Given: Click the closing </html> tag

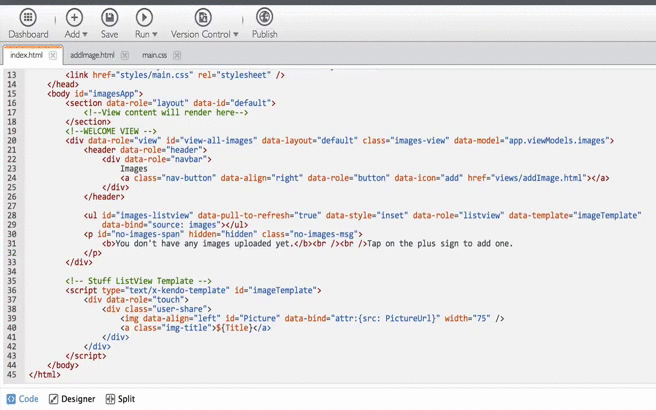Looking at the screenshot, I should (x=44, y=375).
